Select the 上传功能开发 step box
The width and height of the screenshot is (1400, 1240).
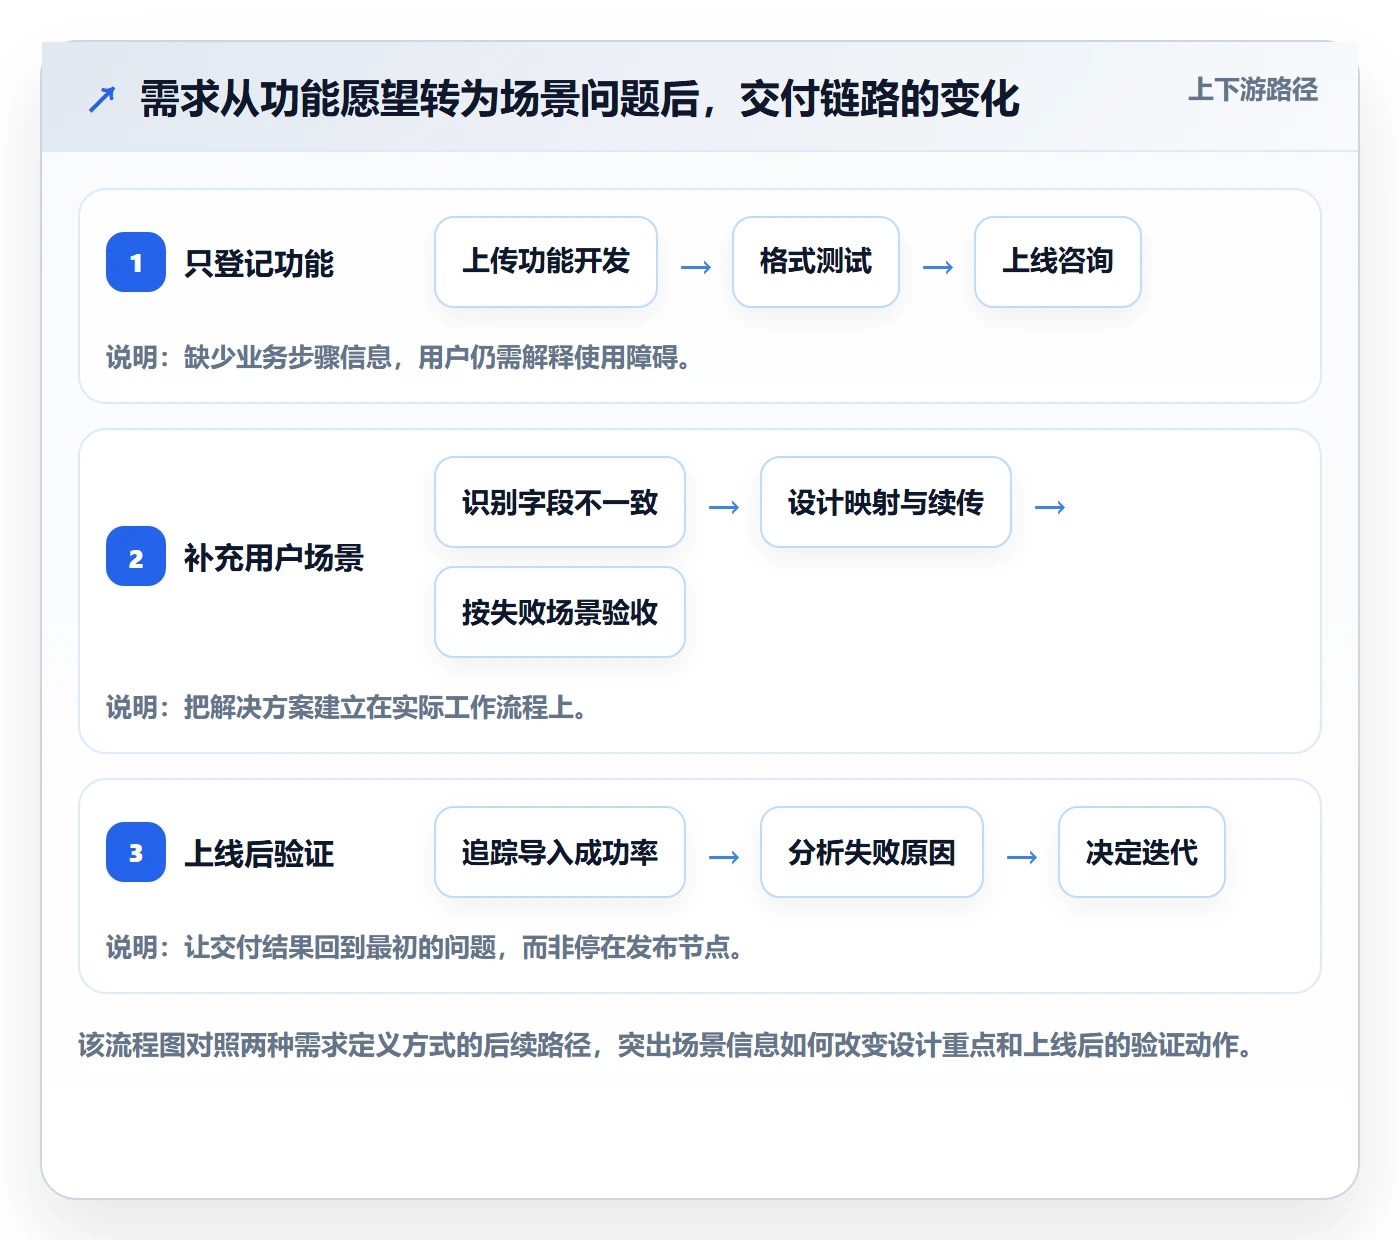(546, 262)
